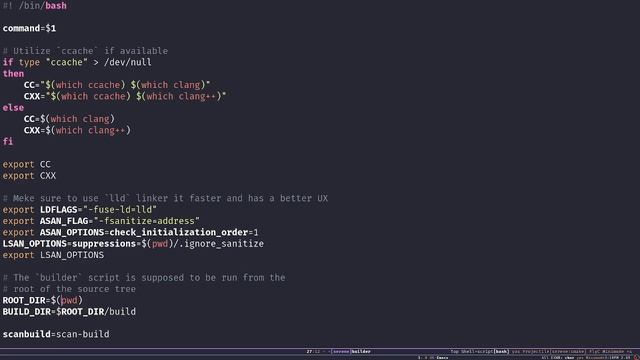Click the "fi" keyword
The image size is (640, 360).
pyautogui.click(x=8, y=142)
